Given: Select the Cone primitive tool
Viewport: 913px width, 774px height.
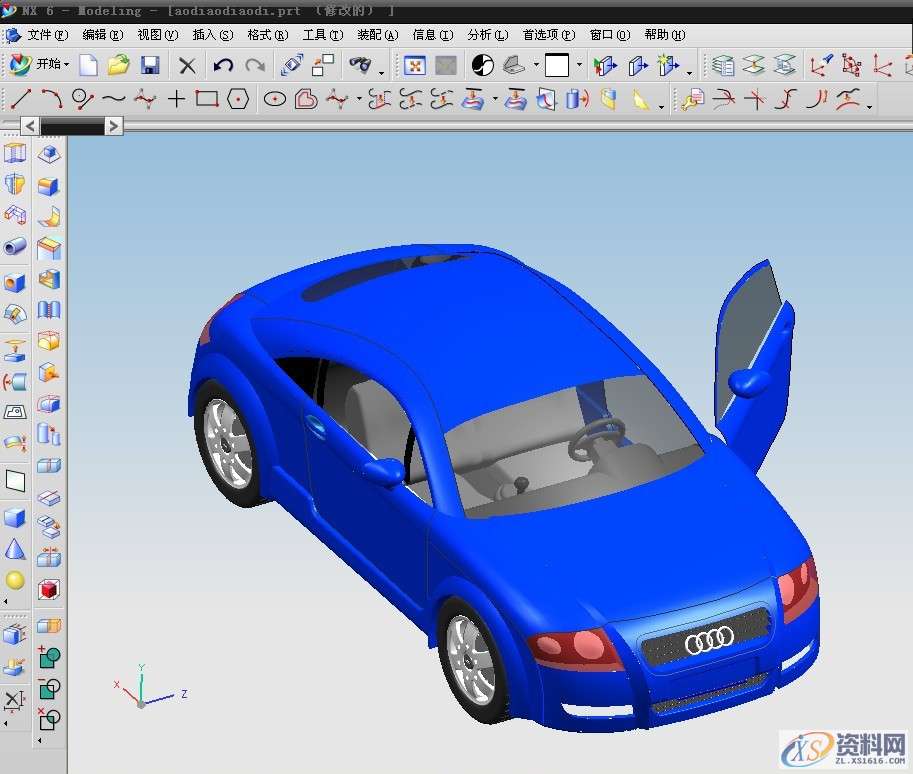Looking at the screenshot, I should 15,549.
